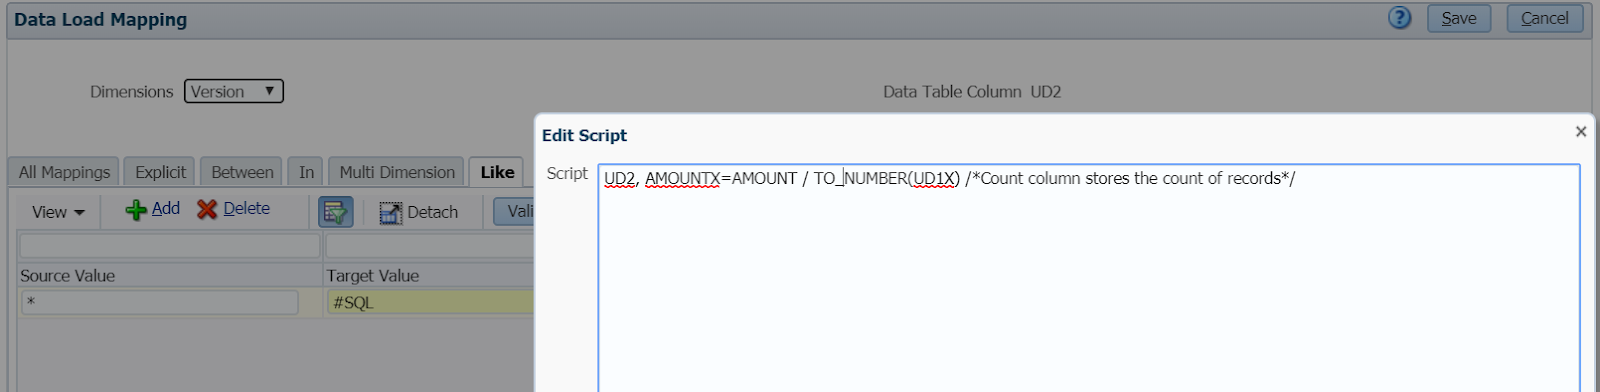Toggle the query by example filter icon
1600x392 pixels.
pyautogui.click(x=336, y=212)
